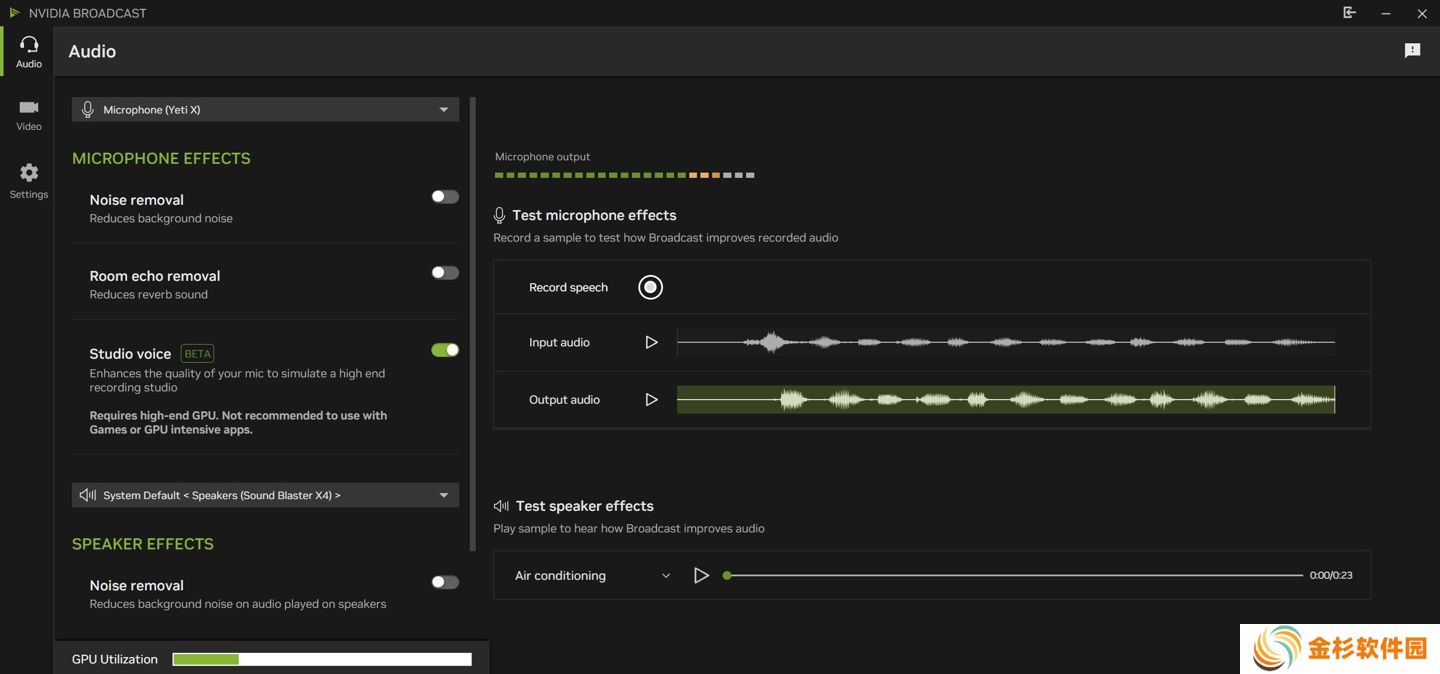Play the Air conditioning speaker sample

(x=701, y=575)
